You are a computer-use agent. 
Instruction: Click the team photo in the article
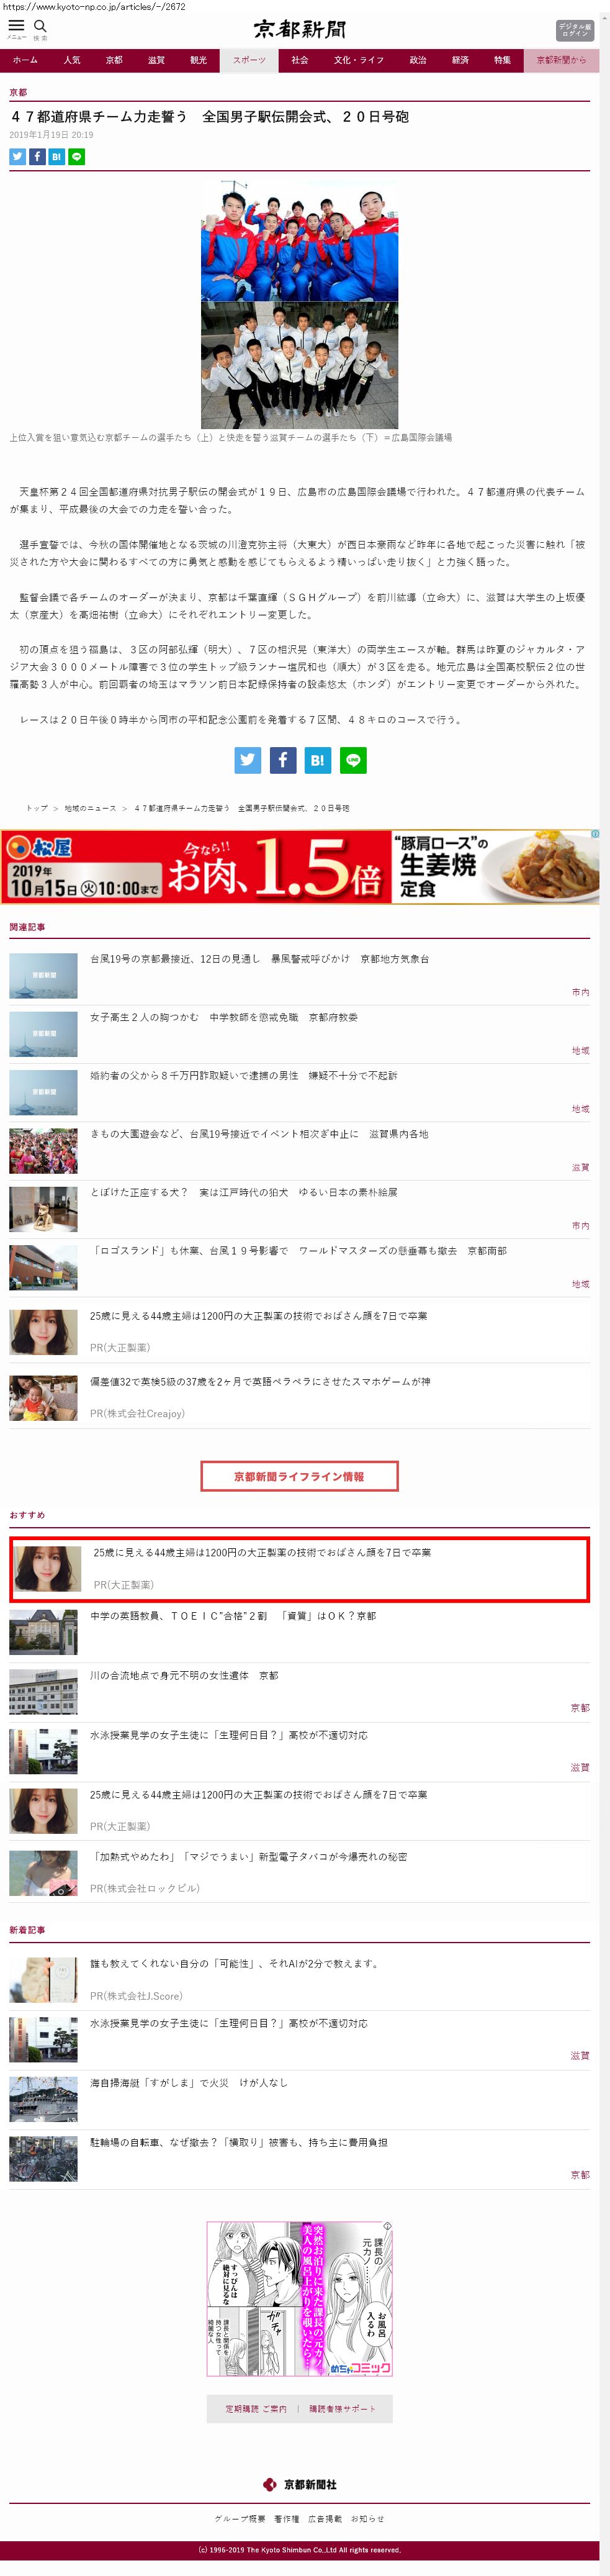click(x=299, y=304)
